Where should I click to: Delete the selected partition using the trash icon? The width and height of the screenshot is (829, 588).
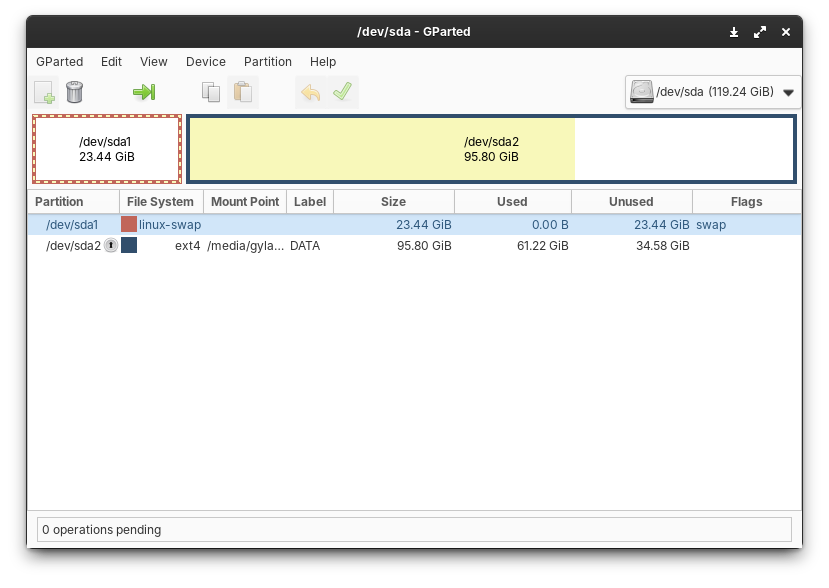click(74, 92)
